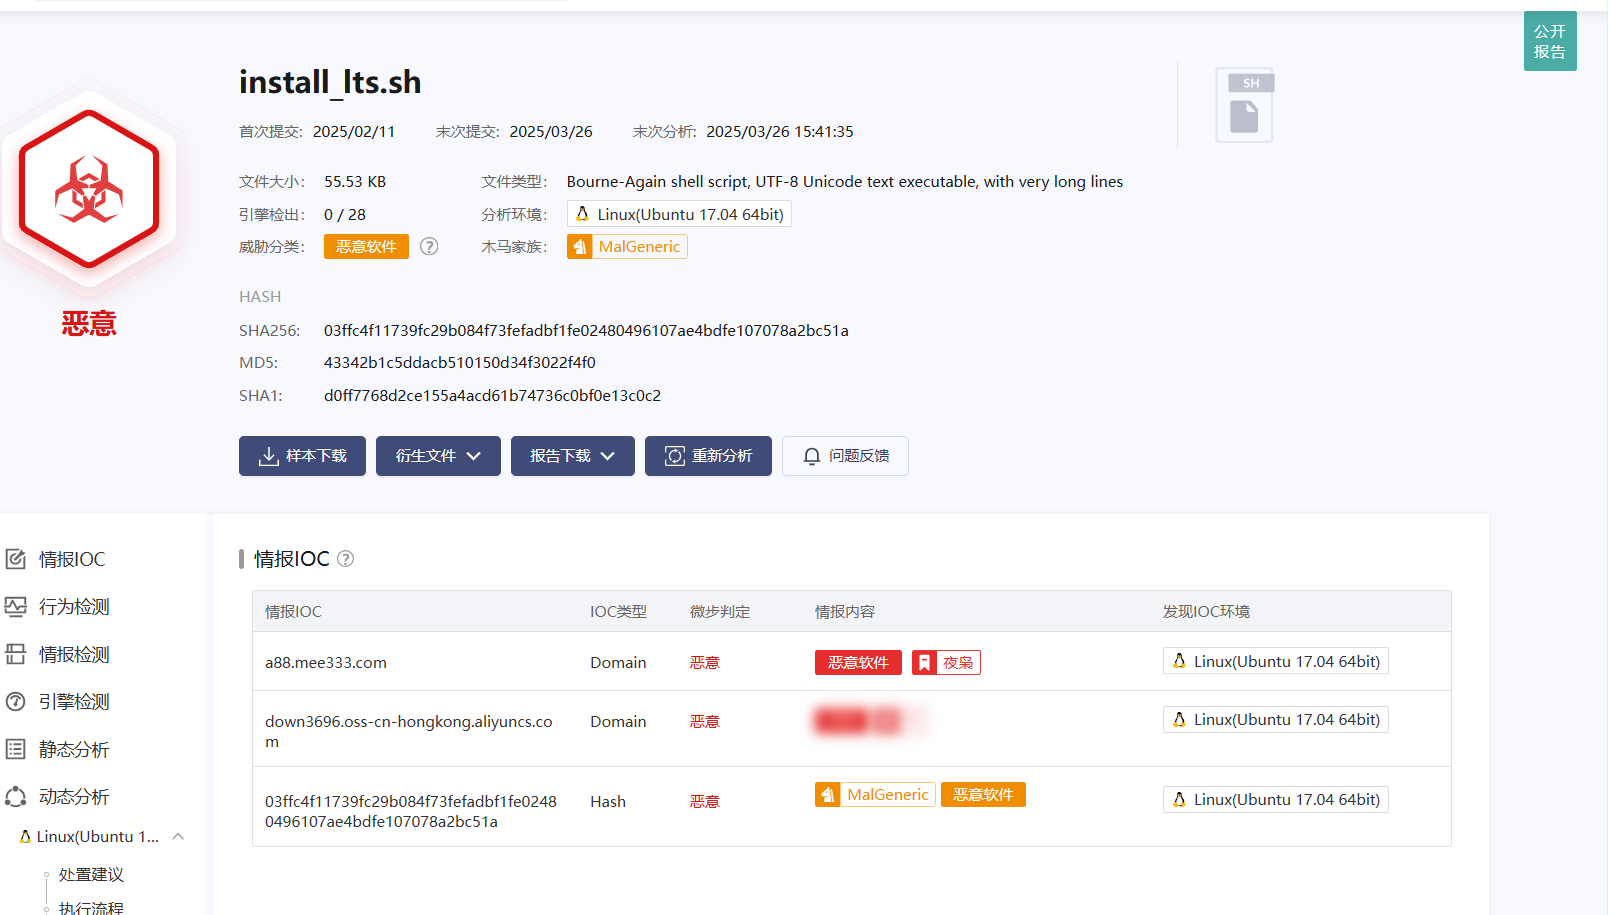Click the 样本下载 download button
The height and width of the screenshot is (915, 1608).
click(x=302, y=456)
